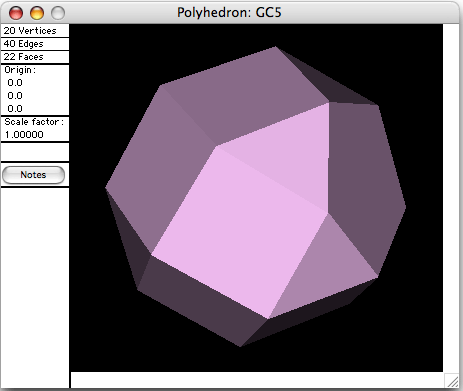Screen dimensions: 463x391
Task: Select the '40 Edges' text
Action: (x=23, y=44)
